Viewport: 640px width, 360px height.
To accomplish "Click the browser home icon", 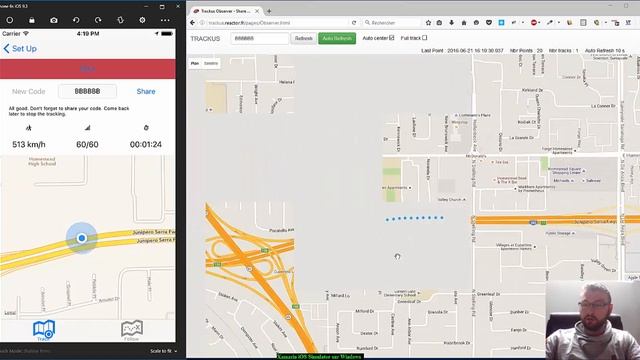I will [x=464, y=23].
